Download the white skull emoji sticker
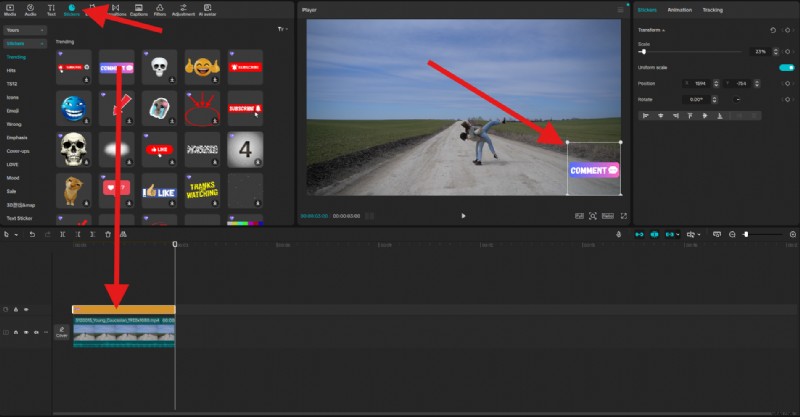 [172, 80]
